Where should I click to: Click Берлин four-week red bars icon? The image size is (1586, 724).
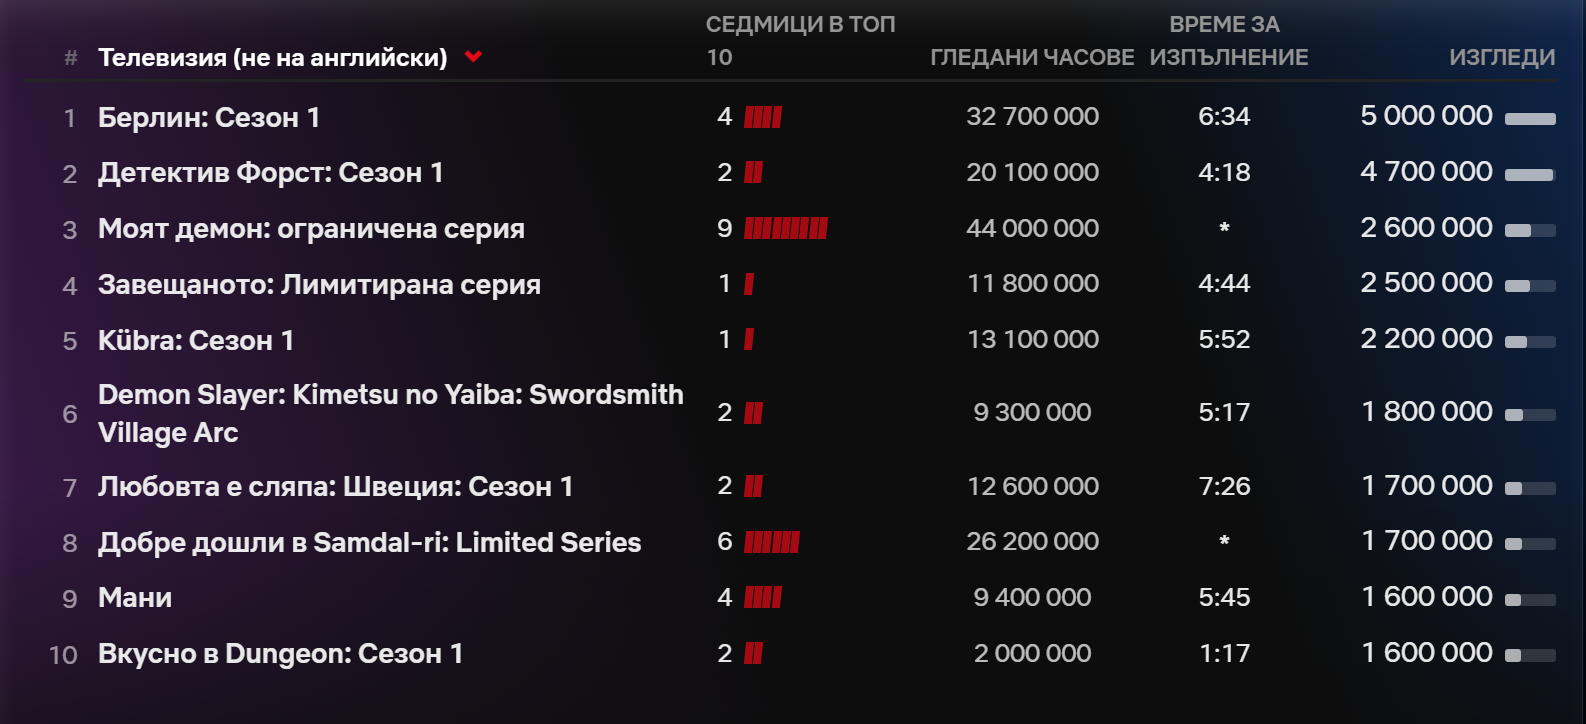(763, 118)
